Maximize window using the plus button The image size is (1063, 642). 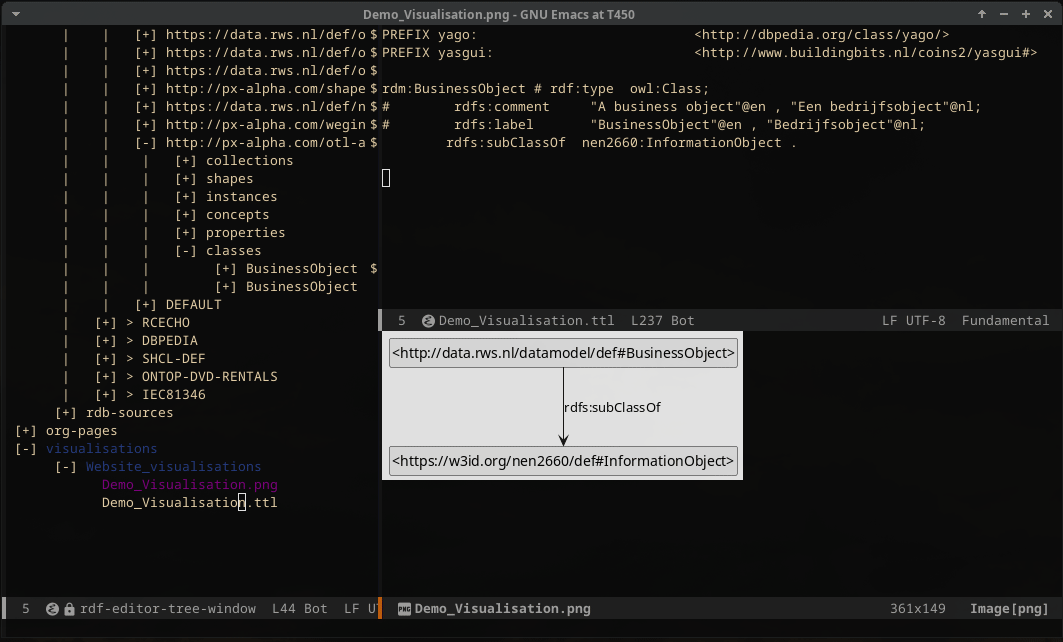coord(1026,14)
